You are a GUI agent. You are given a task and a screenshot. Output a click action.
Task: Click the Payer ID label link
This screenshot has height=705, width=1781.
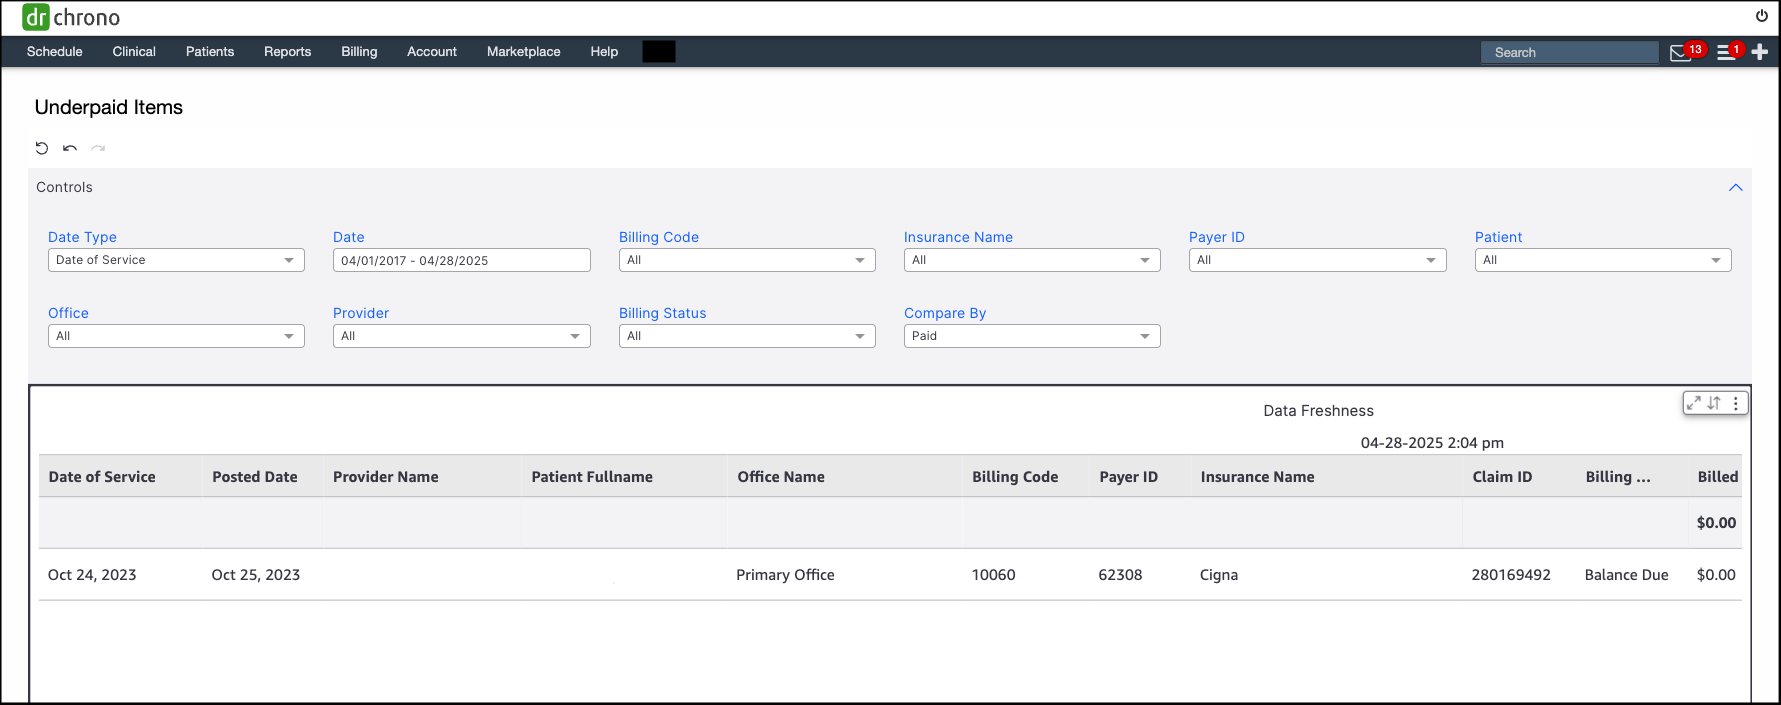pos(1217,237)
